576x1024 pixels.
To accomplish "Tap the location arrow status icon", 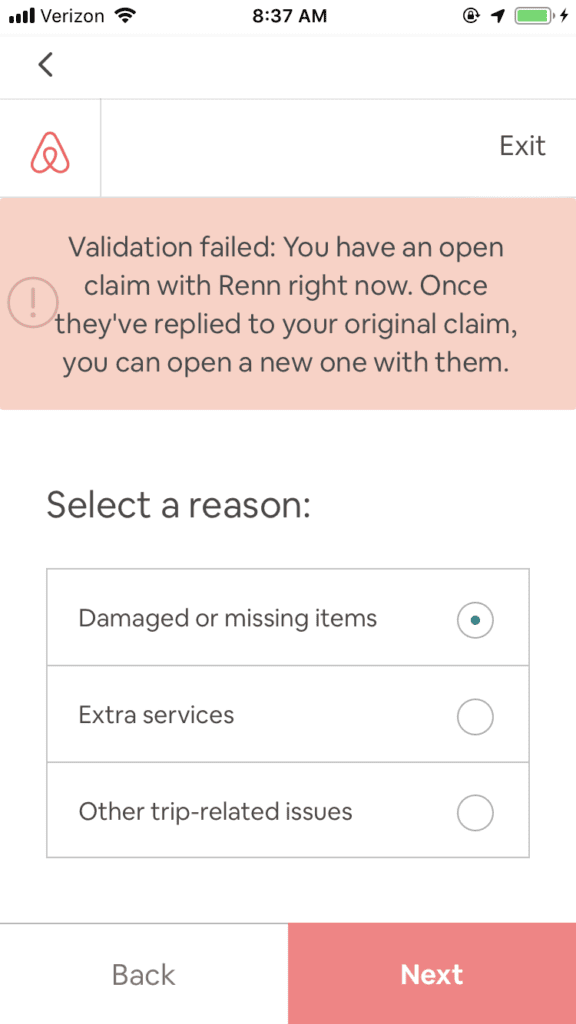I will (498, 16).
